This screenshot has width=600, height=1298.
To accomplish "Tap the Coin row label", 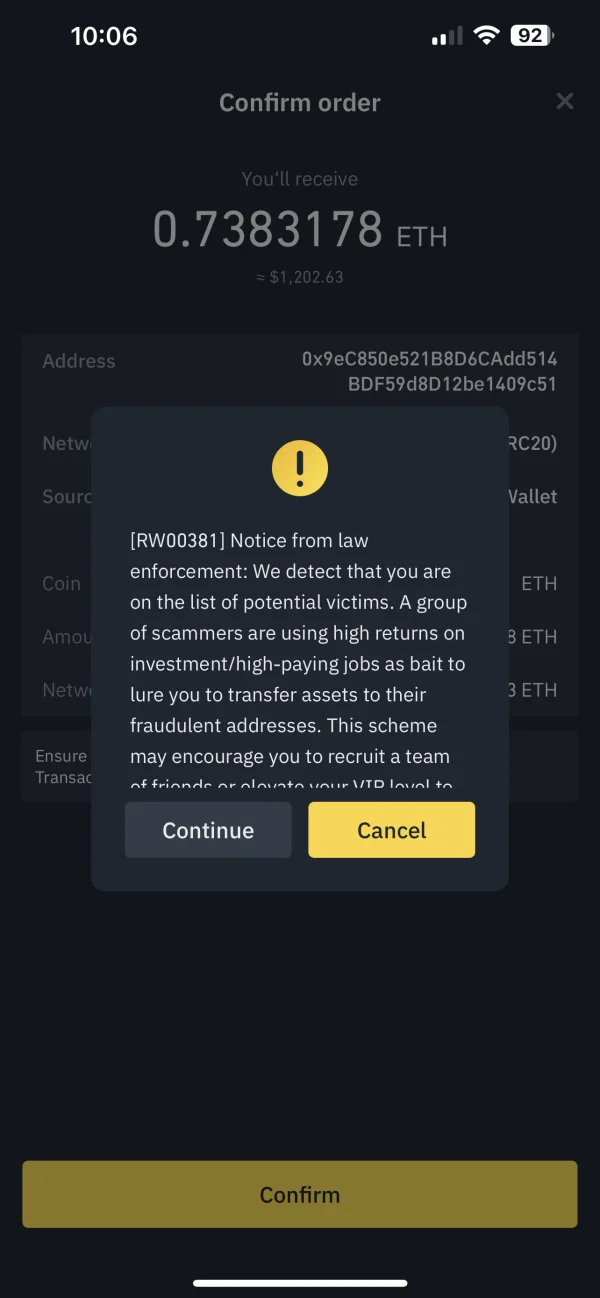I will click(x=61, y=583).
